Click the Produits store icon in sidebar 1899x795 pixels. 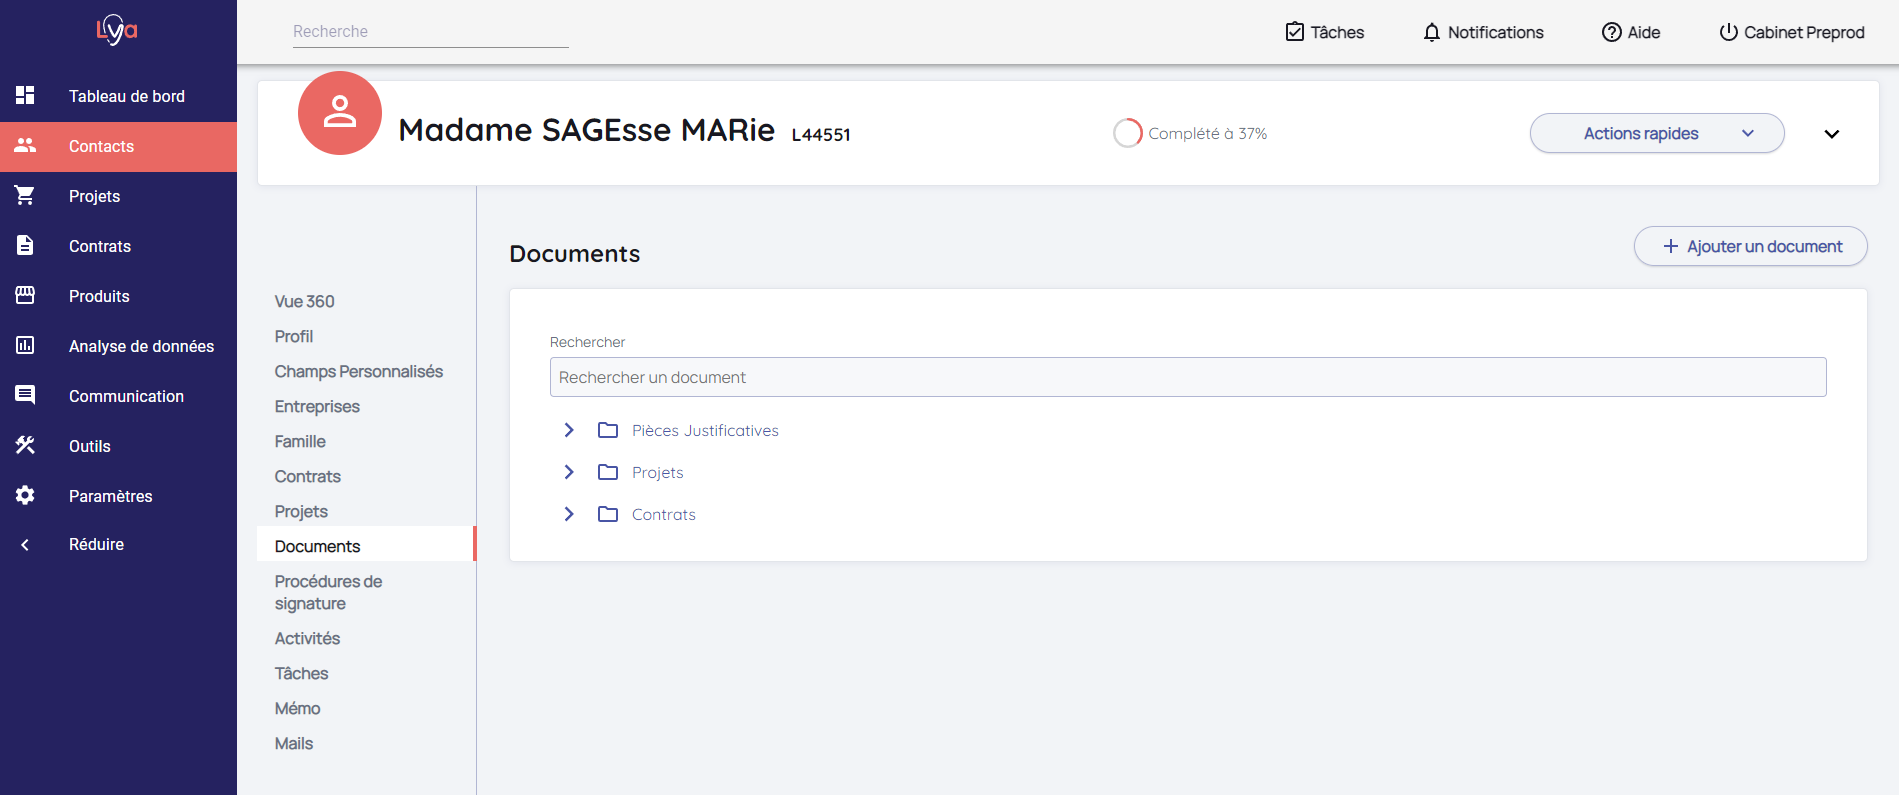[25, 295]
